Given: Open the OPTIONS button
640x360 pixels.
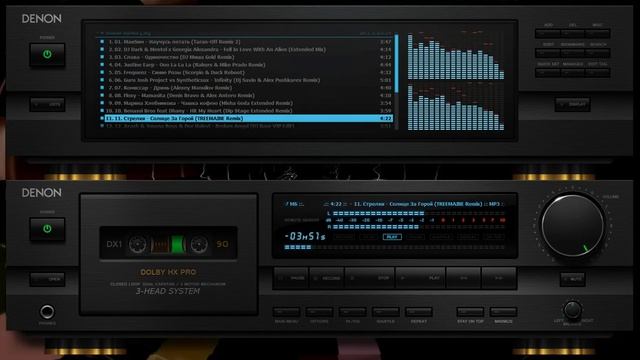Looking at the screenshot, I should click(319, 312).
